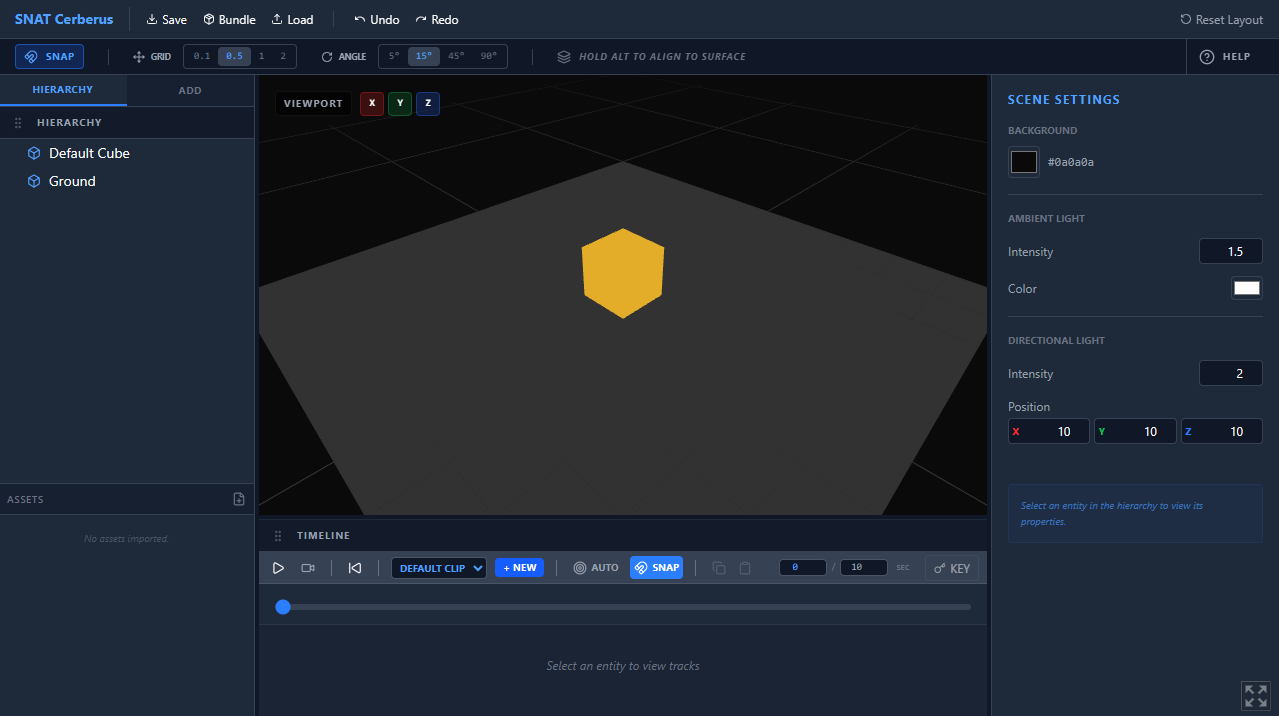The height and width of the screenshot is (716, 1279).
Task: Click the cube icon beside Ground
Action: coord(34,181)
